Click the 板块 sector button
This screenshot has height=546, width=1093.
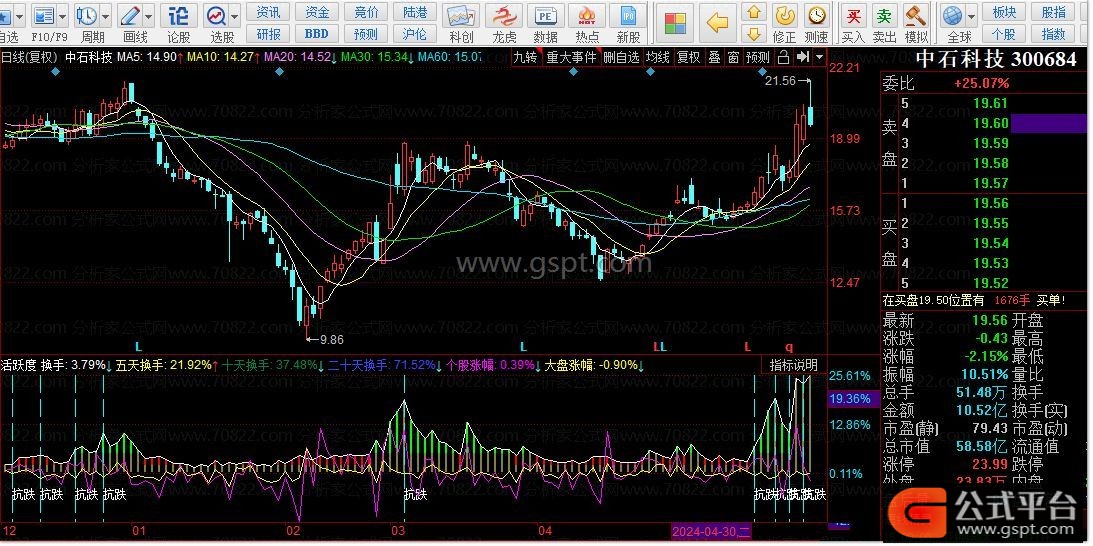tap(1004, 12)
